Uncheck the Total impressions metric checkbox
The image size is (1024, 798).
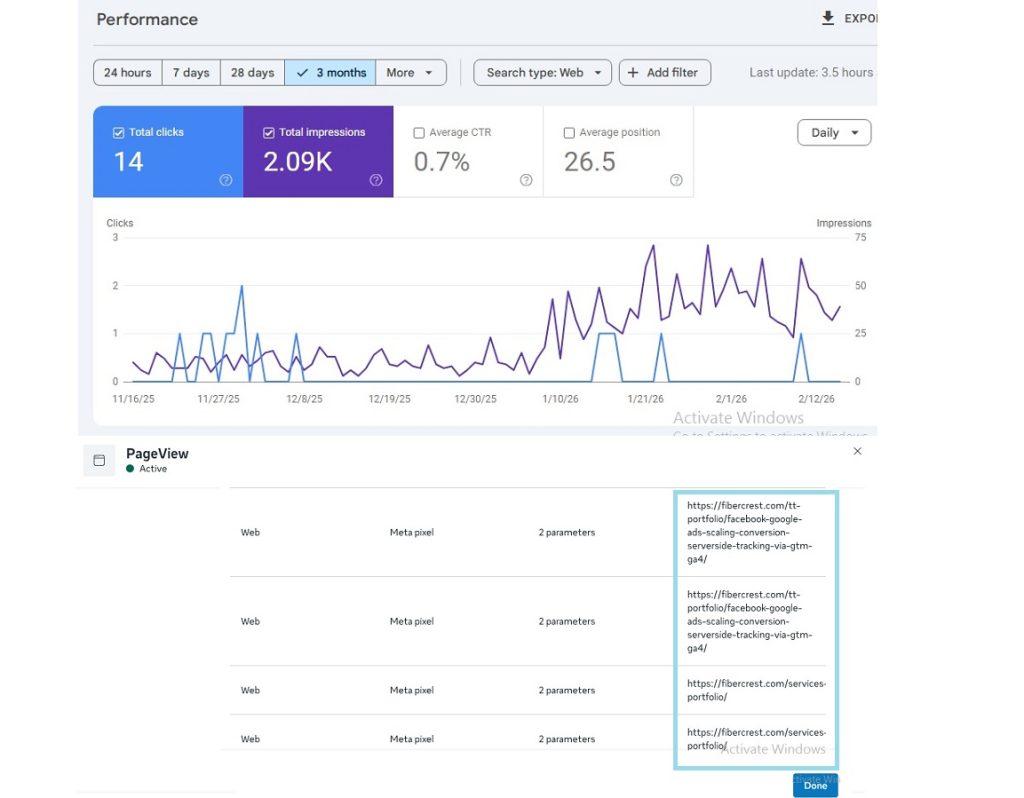point(268,131)
